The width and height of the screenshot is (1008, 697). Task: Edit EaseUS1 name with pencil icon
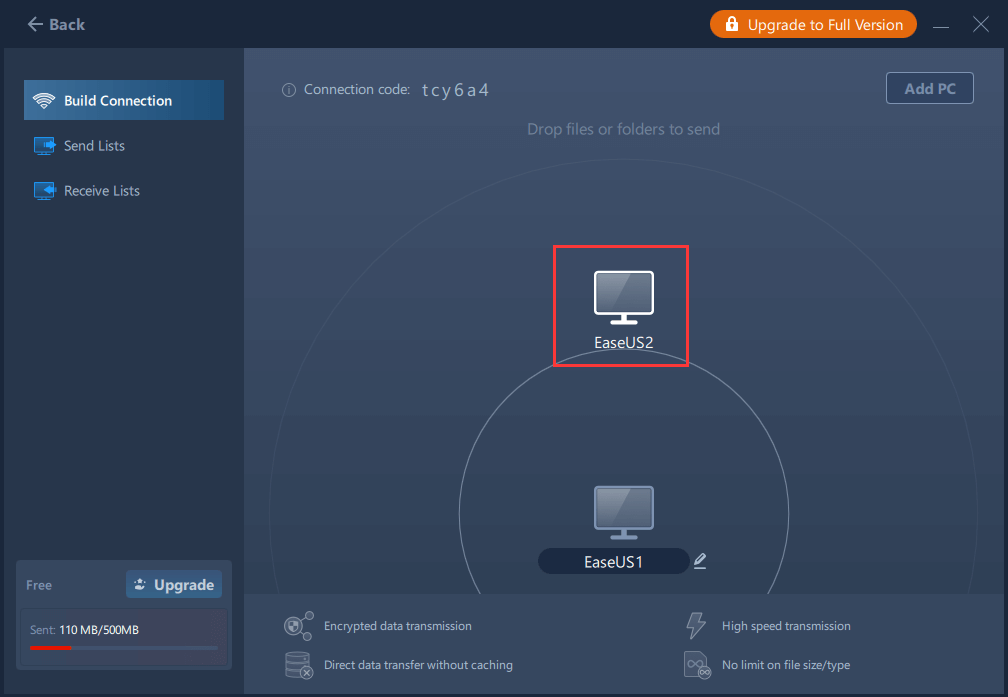point(700,561)
